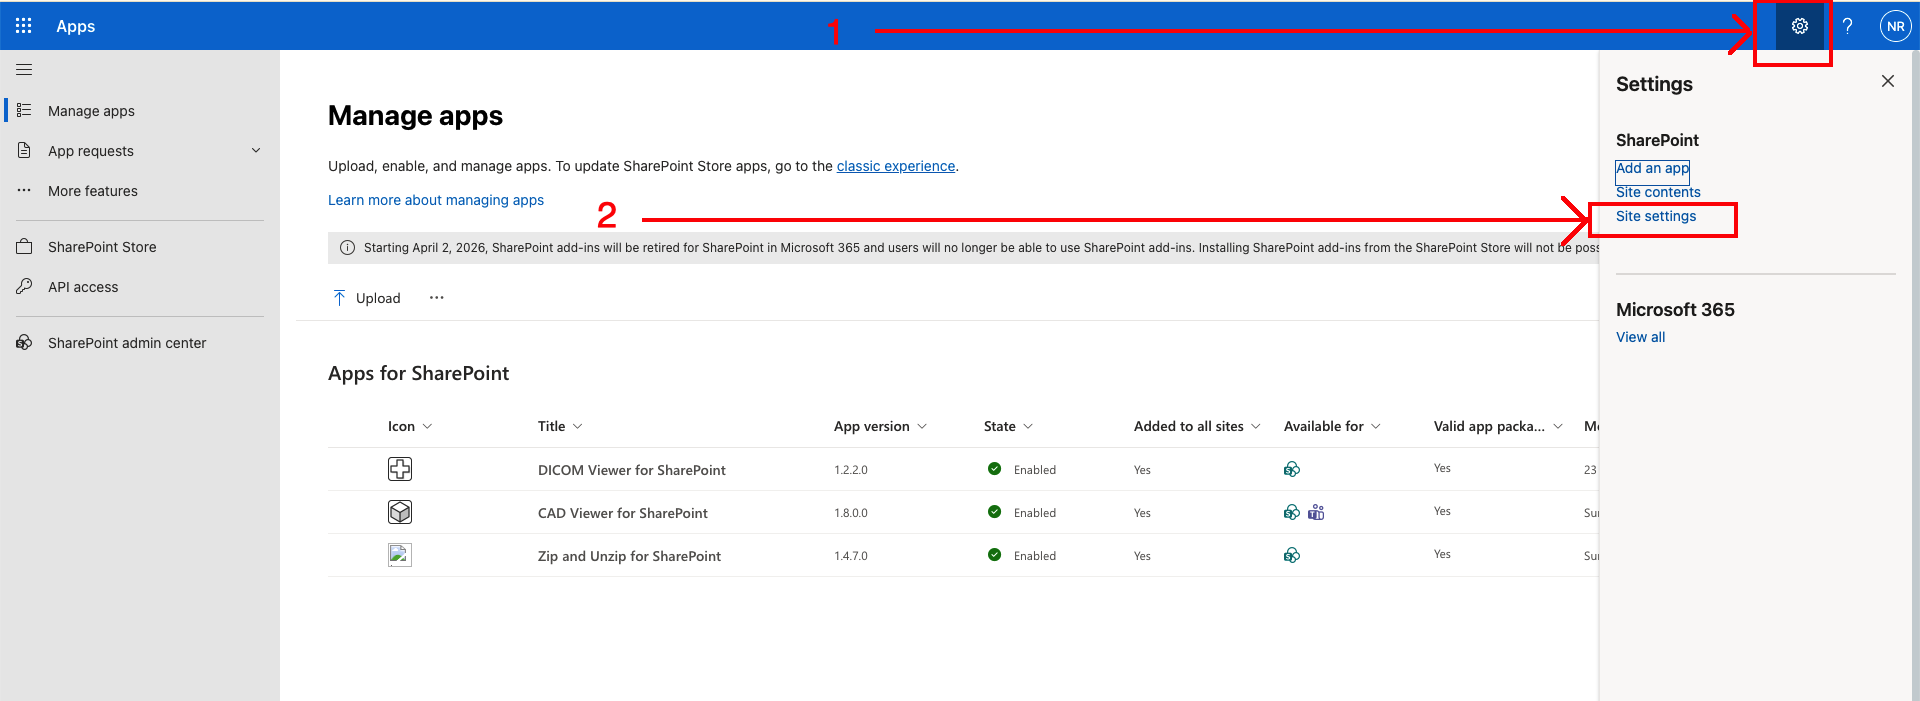Image resolution: width=1920 pixels, height=701 pixels.
Task: Open the Icon column dropdown
Action: 428,426
